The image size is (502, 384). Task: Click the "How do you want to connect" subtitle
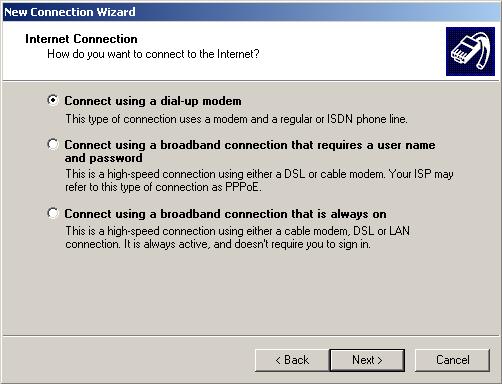153,54
